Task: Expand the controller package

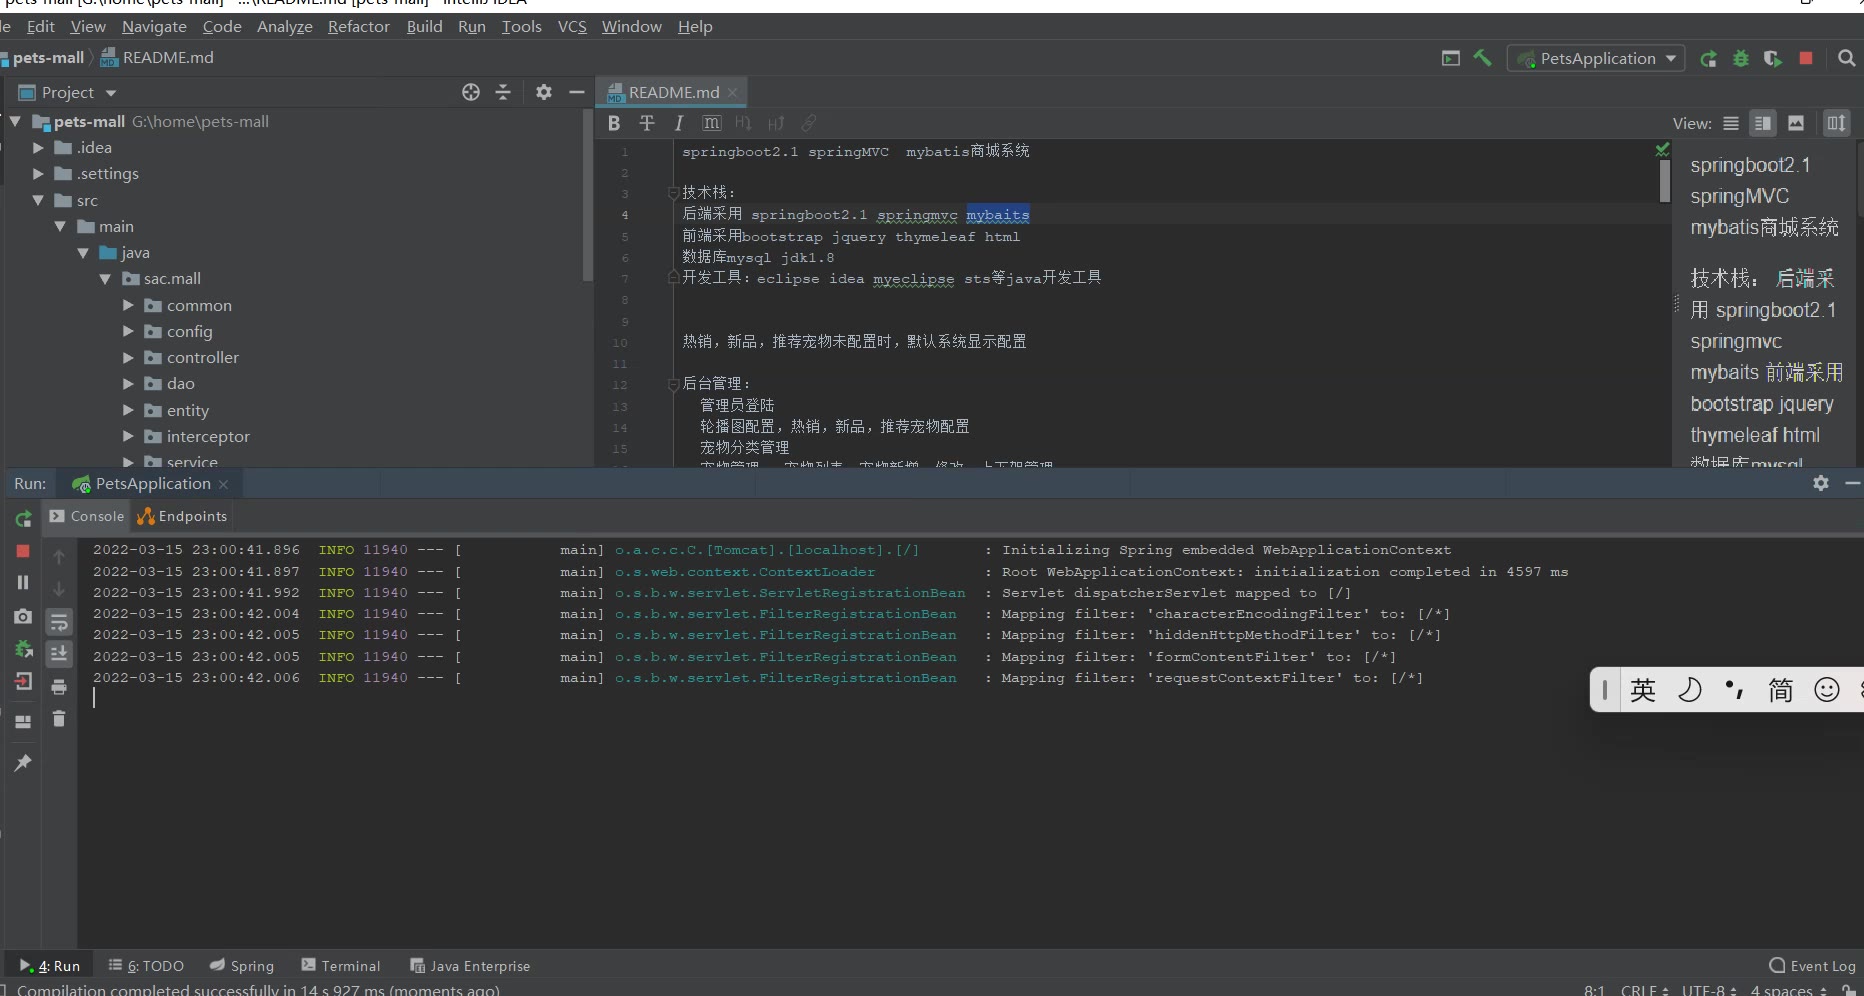Action: 128,357
